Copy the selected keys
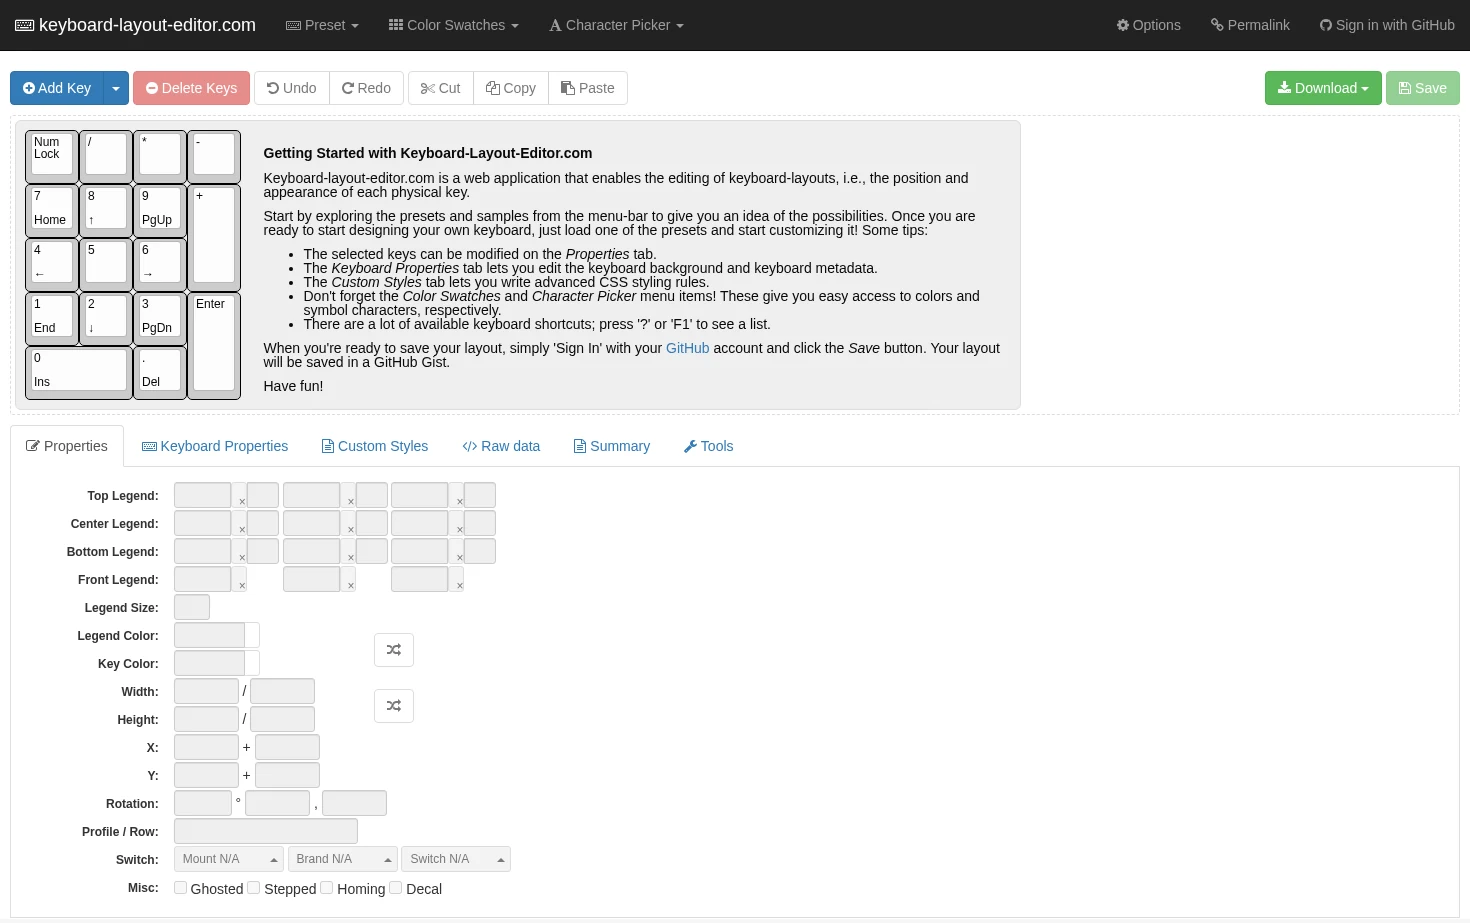1470x923 pixels. 511,88
